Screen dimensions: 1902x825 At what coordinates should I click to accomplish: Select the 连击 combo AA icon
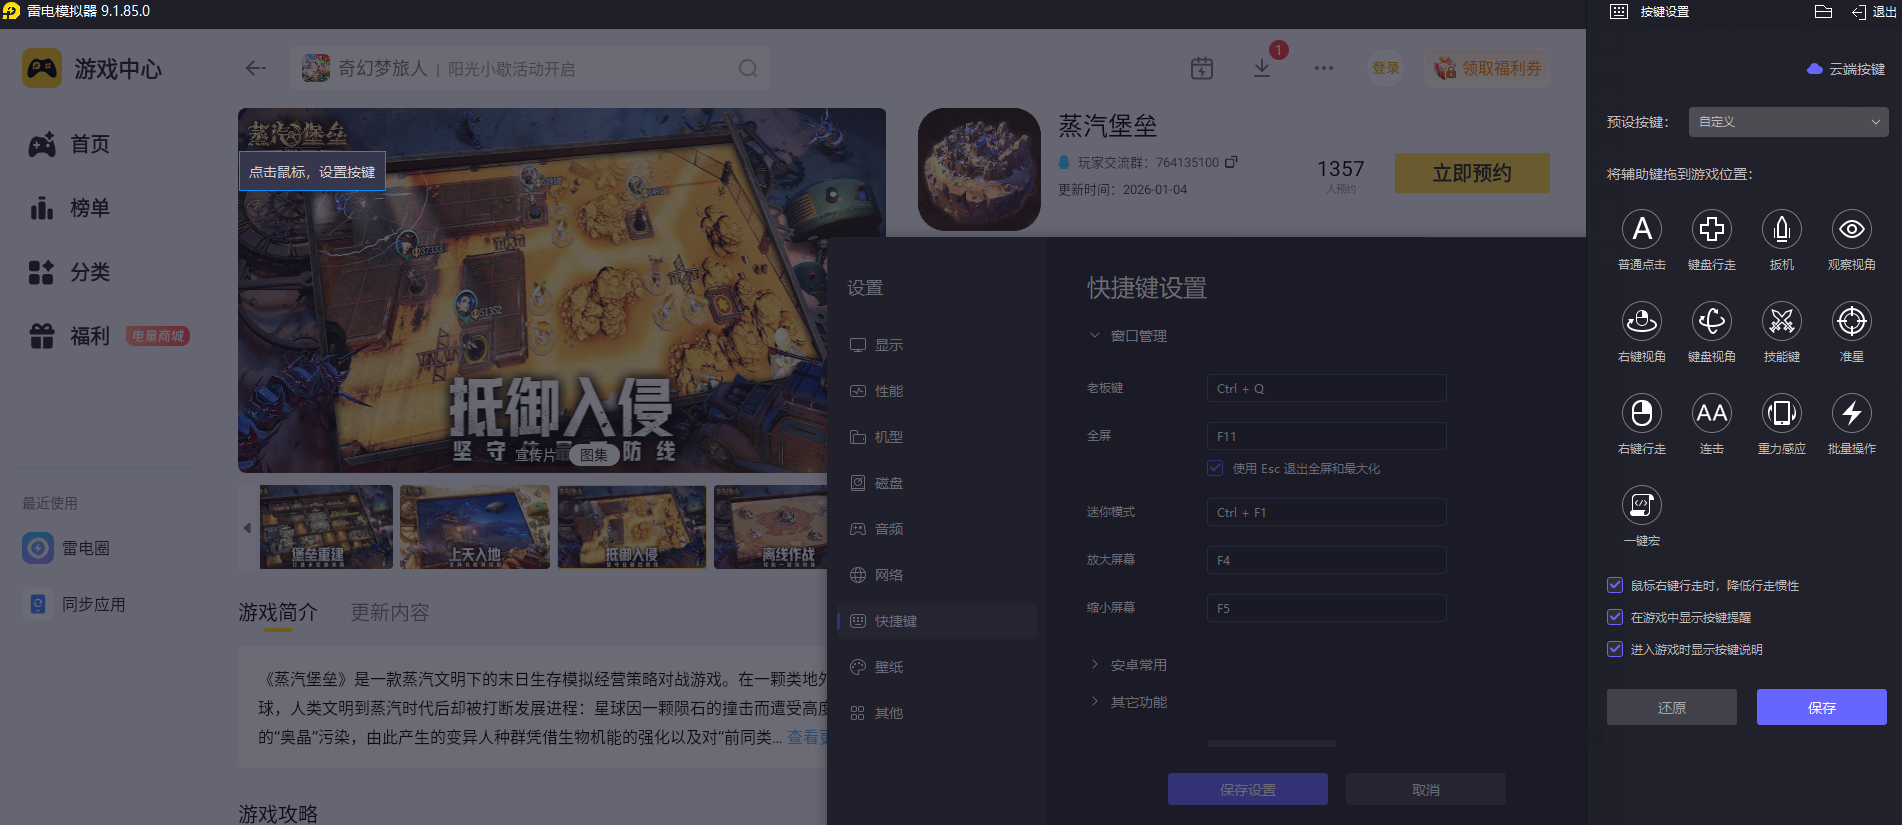tap(1711, 413)
